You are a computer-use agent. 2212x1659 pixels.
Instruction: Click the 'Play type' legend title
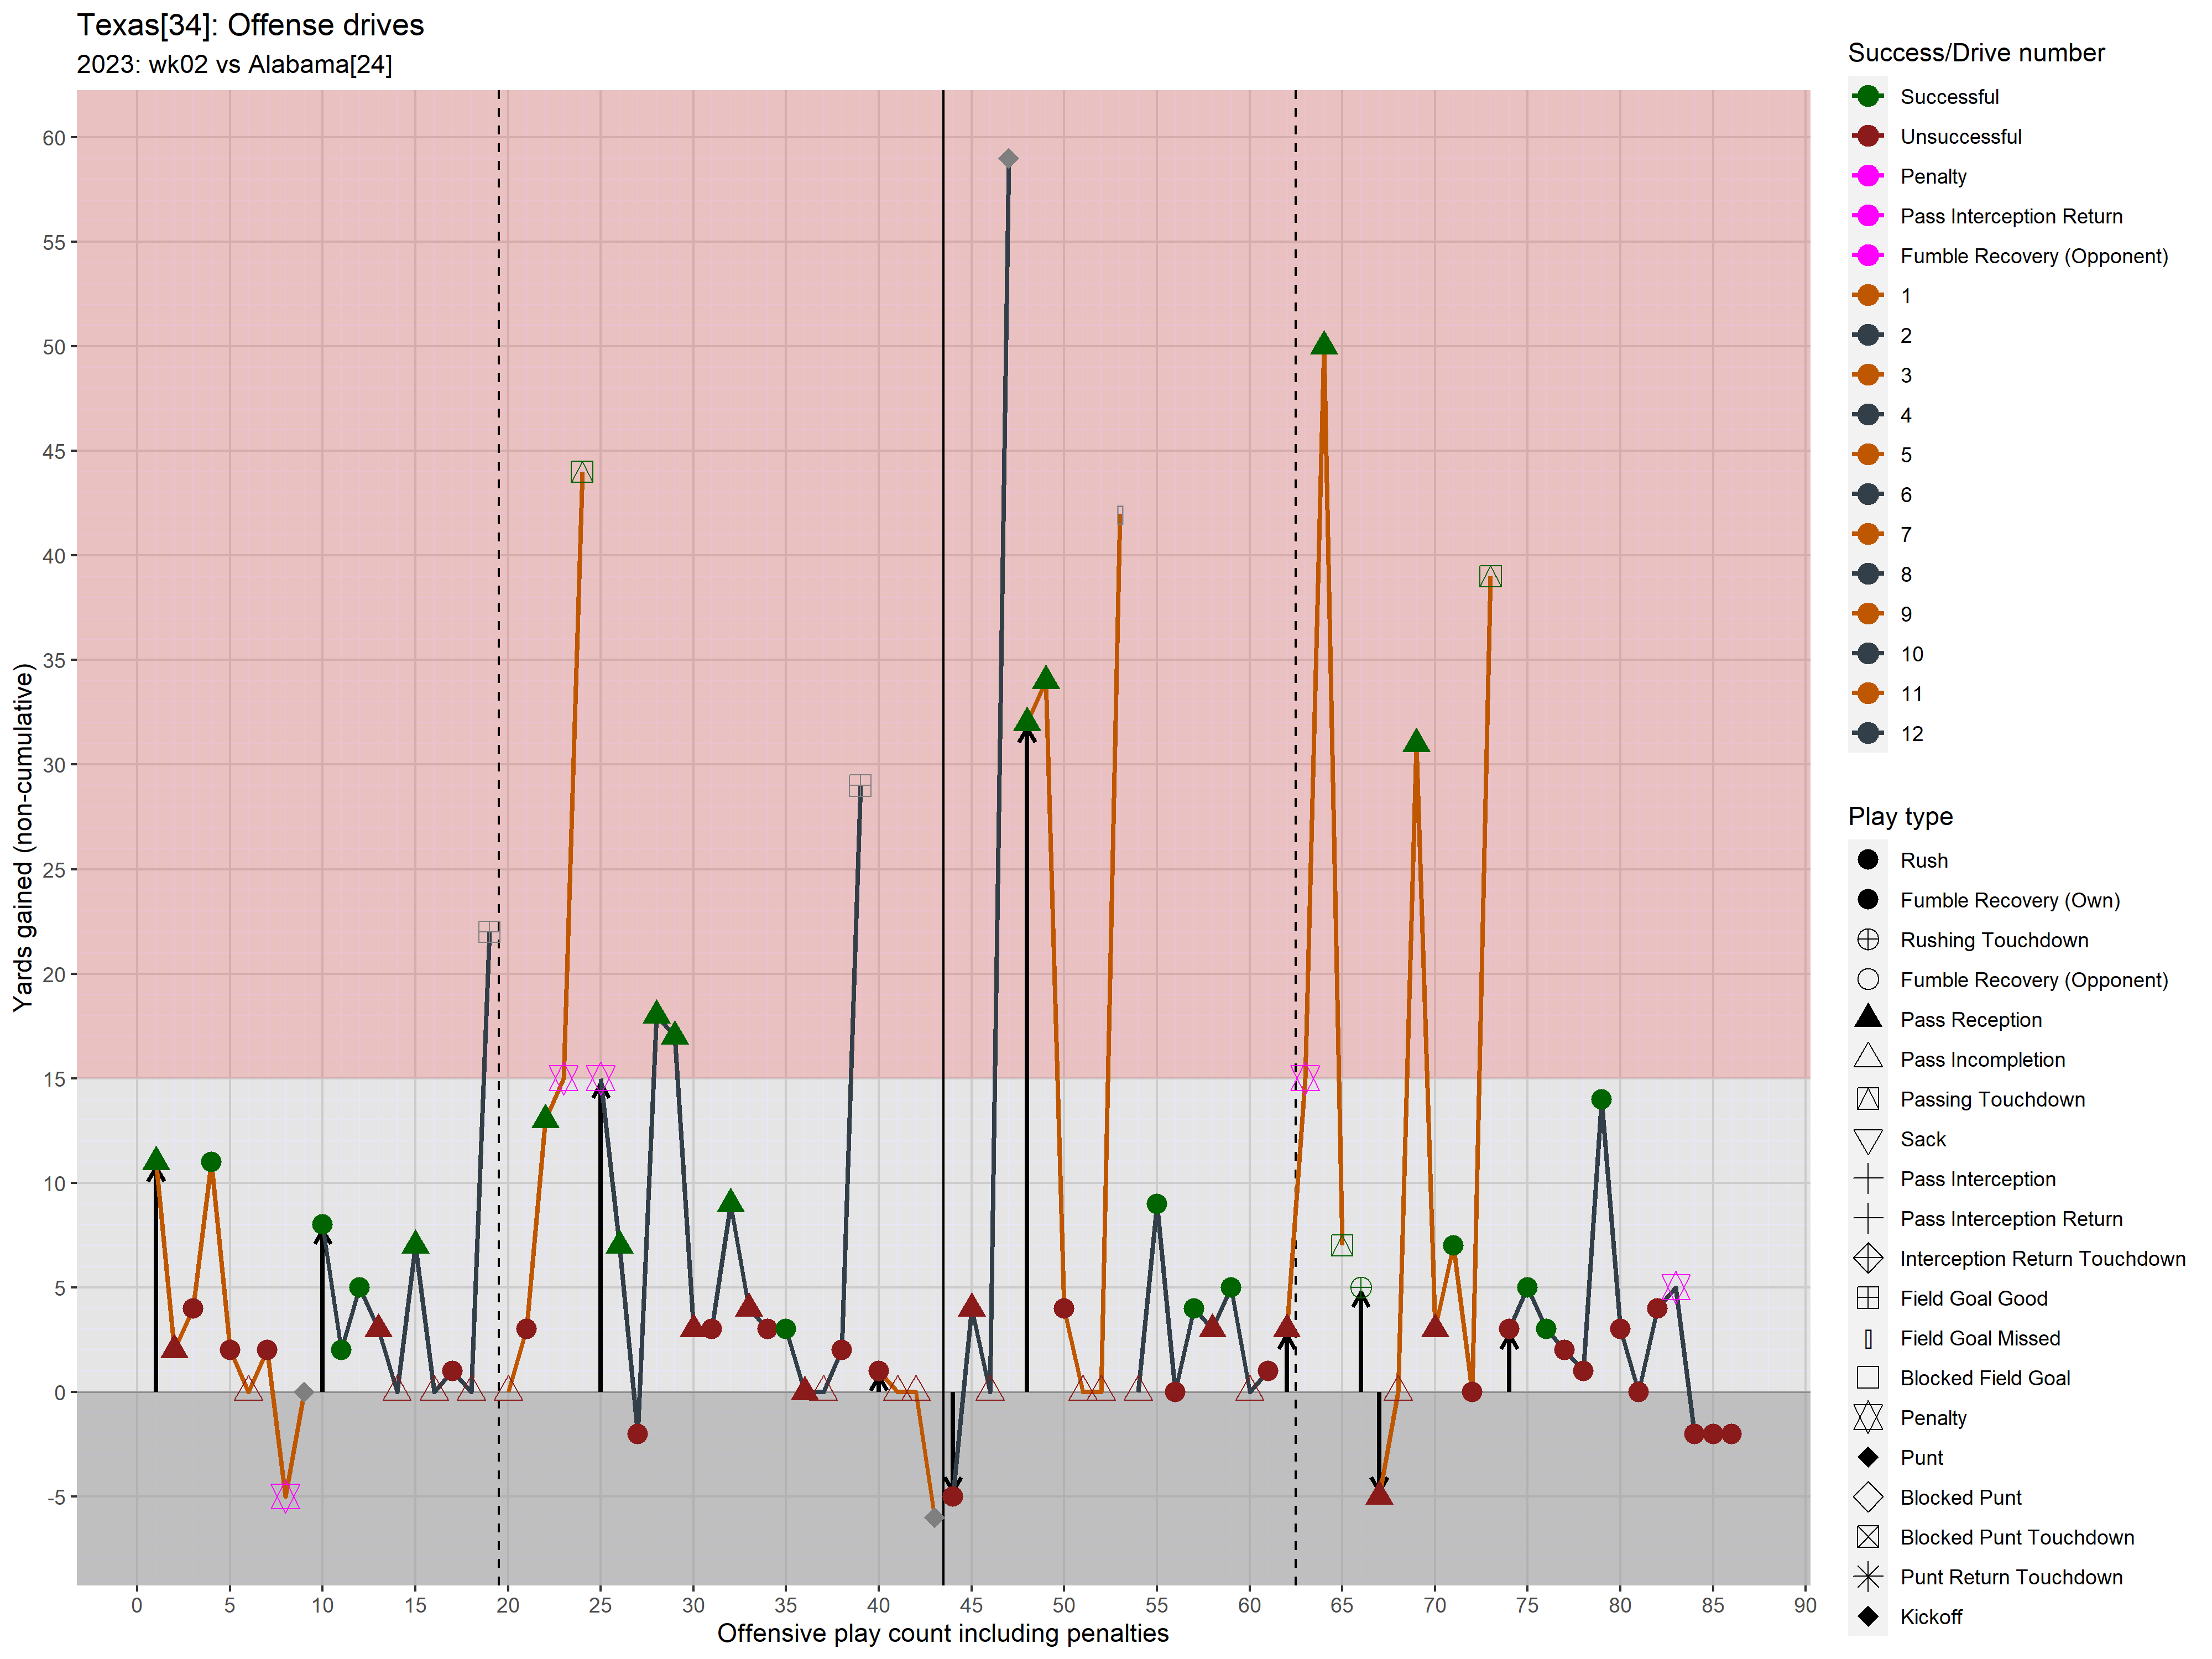coord(1900,816)
